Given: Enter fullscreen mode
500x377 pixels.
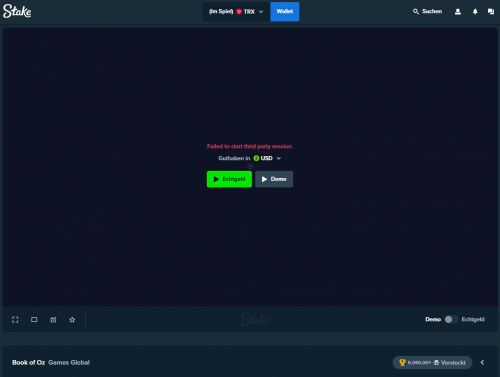Looking at the screenshot, I should pyautogui.click(x=15, y=320).
